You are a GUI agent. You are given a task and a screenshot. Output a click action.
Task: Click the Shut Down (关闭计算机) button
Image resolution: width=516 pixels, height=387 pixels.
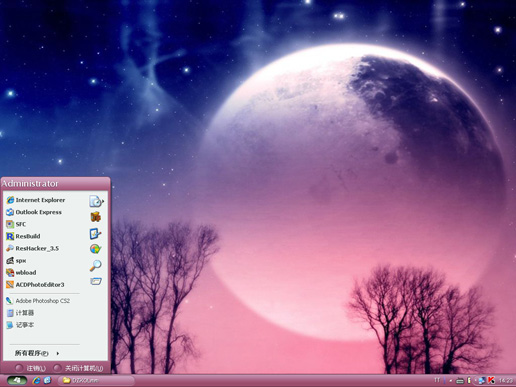(x=78, y=368)
